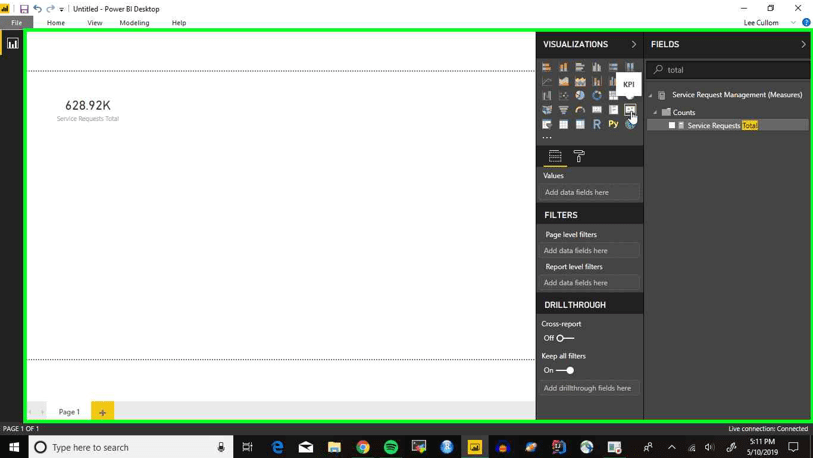This screenshot has width=814, height=460.
Task: Select the Stacked bar chart visual
Action: tap(547, 67)
